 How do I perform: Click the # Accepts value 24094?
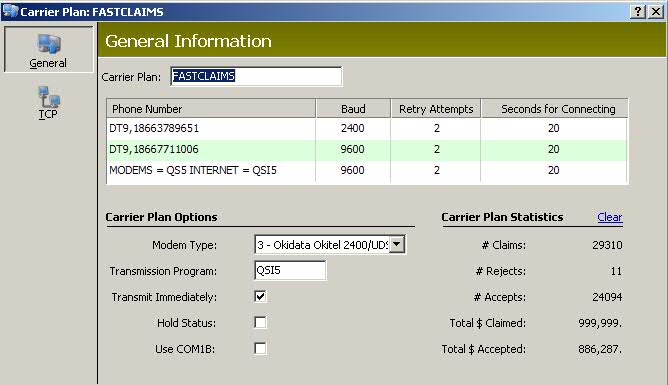coord(607,297)
